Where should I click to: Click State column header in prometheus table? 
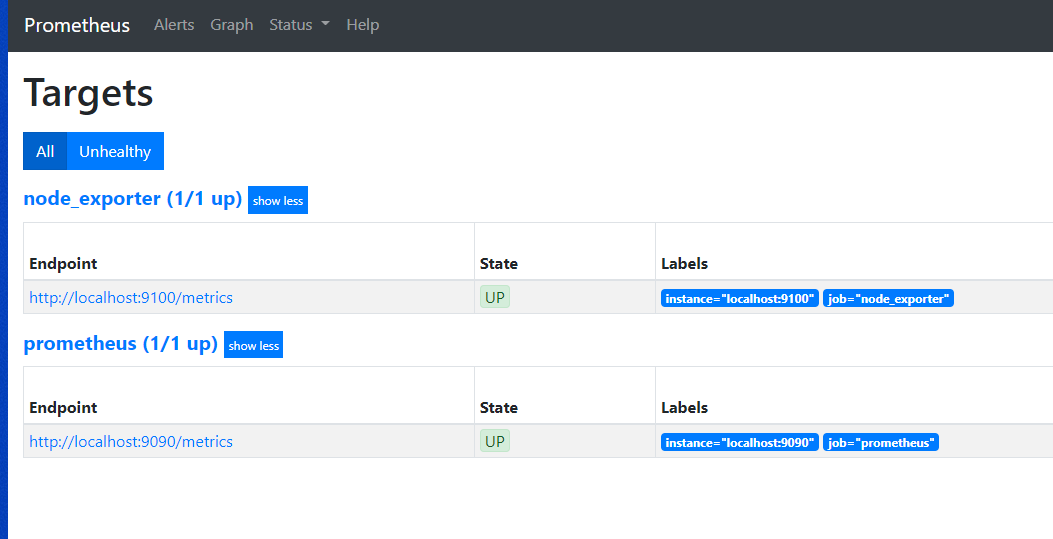click(x=499, y=407)
